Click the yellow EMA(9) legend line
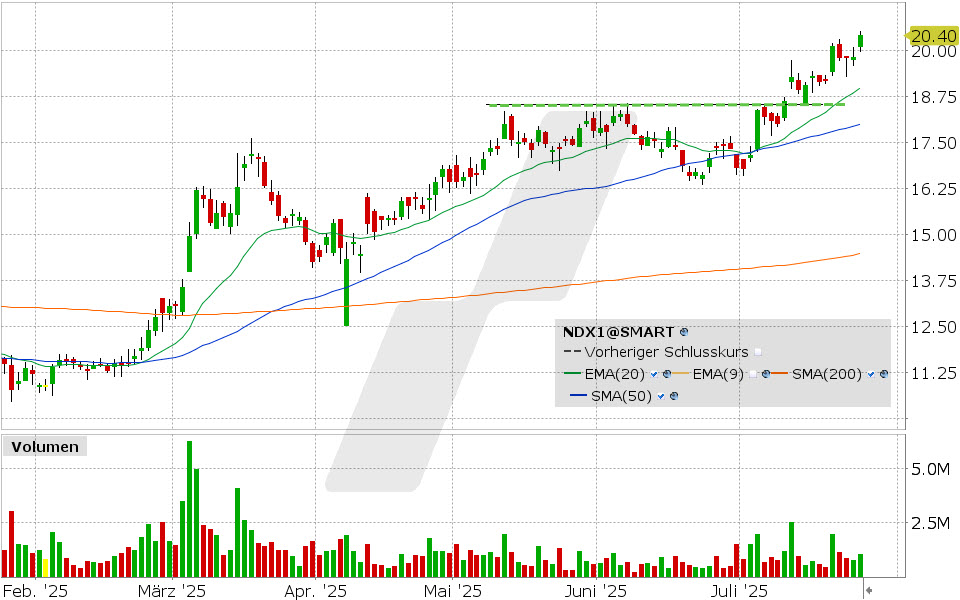The image size is (960, 600). (x=680, y=373)
